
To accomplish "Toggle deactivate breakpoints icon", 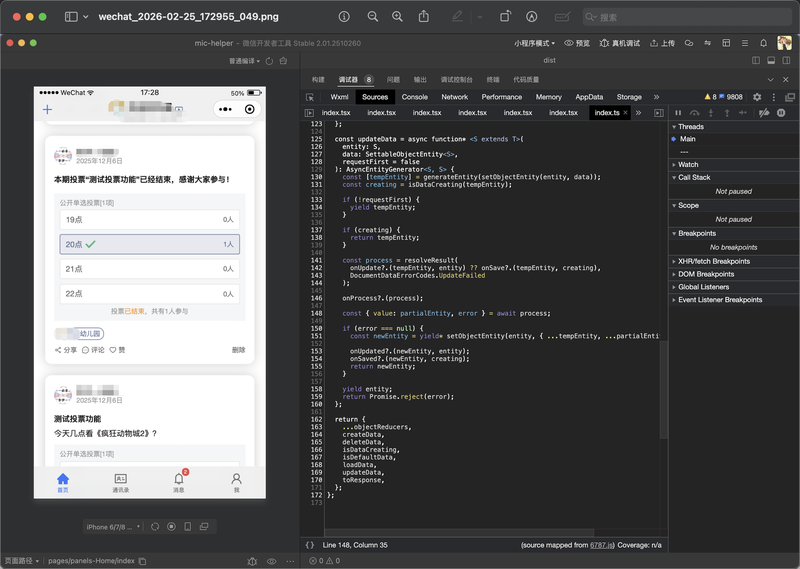I will coord(765,113).
